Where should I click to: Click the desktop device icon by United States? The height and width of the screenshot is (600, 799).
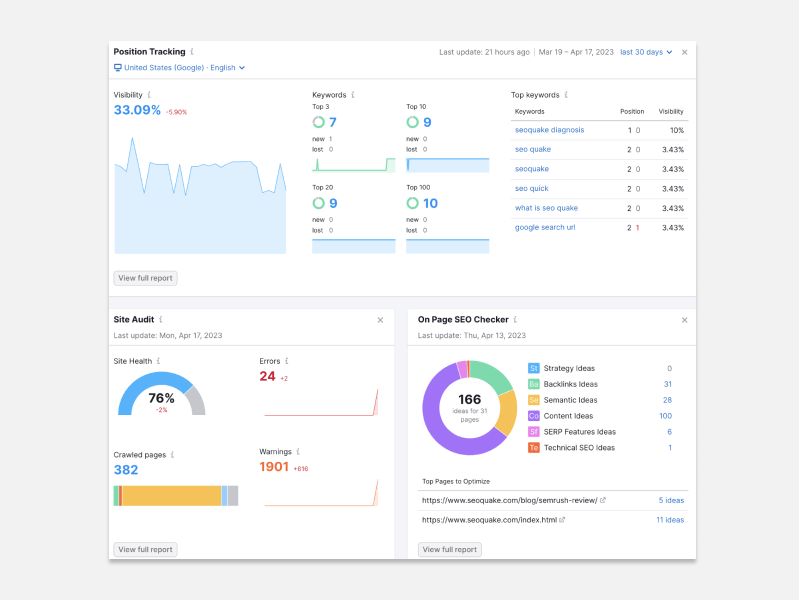coord(118,67)
